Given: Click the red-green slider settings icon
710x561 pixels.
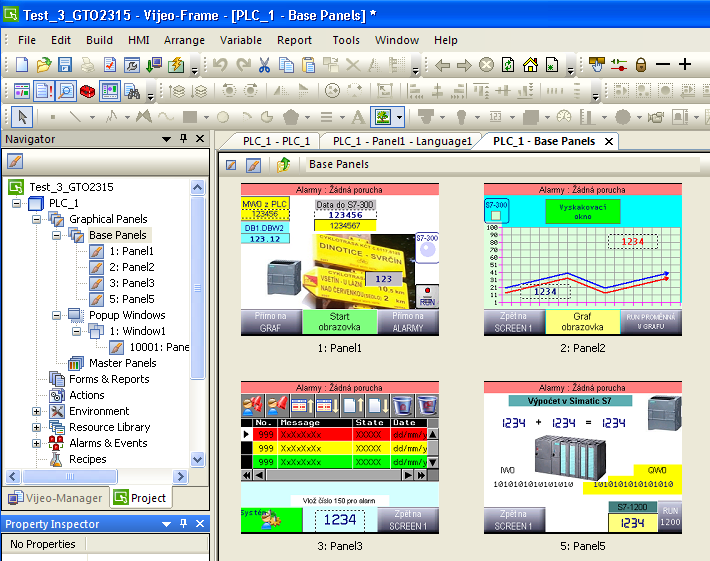Looking at the screenshot, I should pos(619,65).
